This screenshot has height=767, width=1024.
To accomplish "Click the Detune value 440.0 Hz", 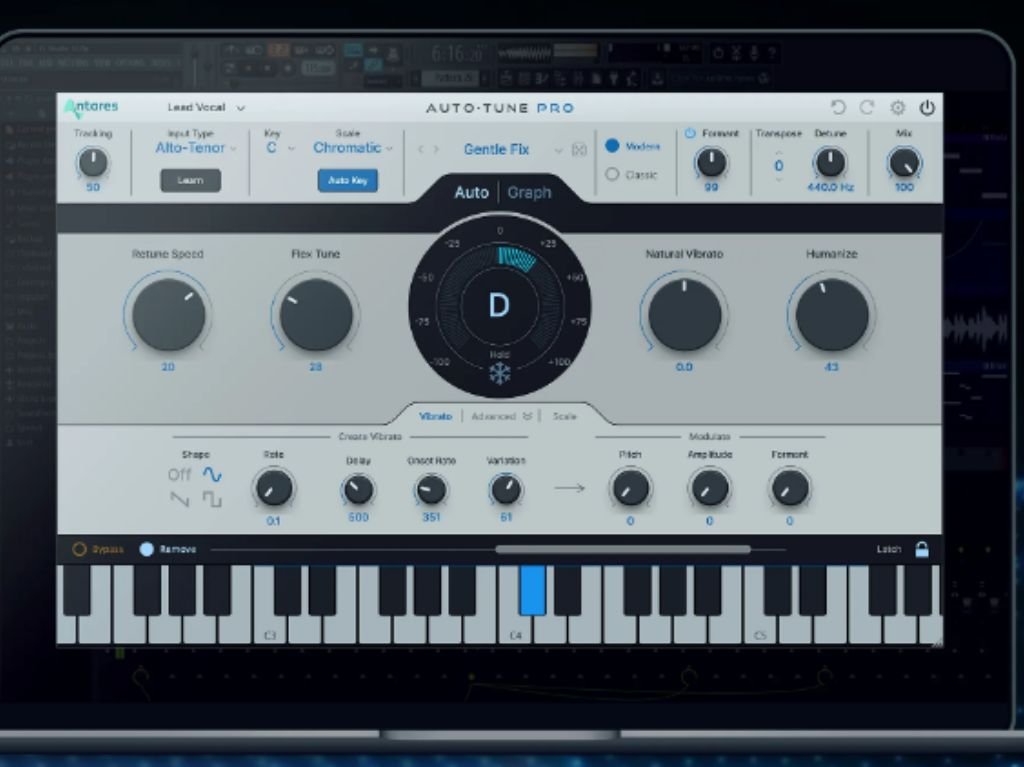I will [830, 188].
